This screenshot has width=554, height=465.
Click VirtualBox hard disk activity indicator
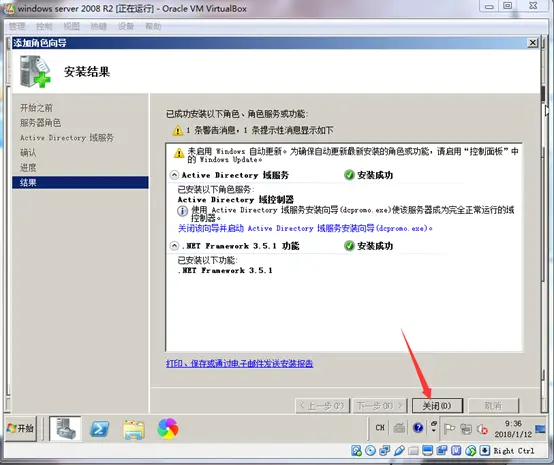point(356,451)
